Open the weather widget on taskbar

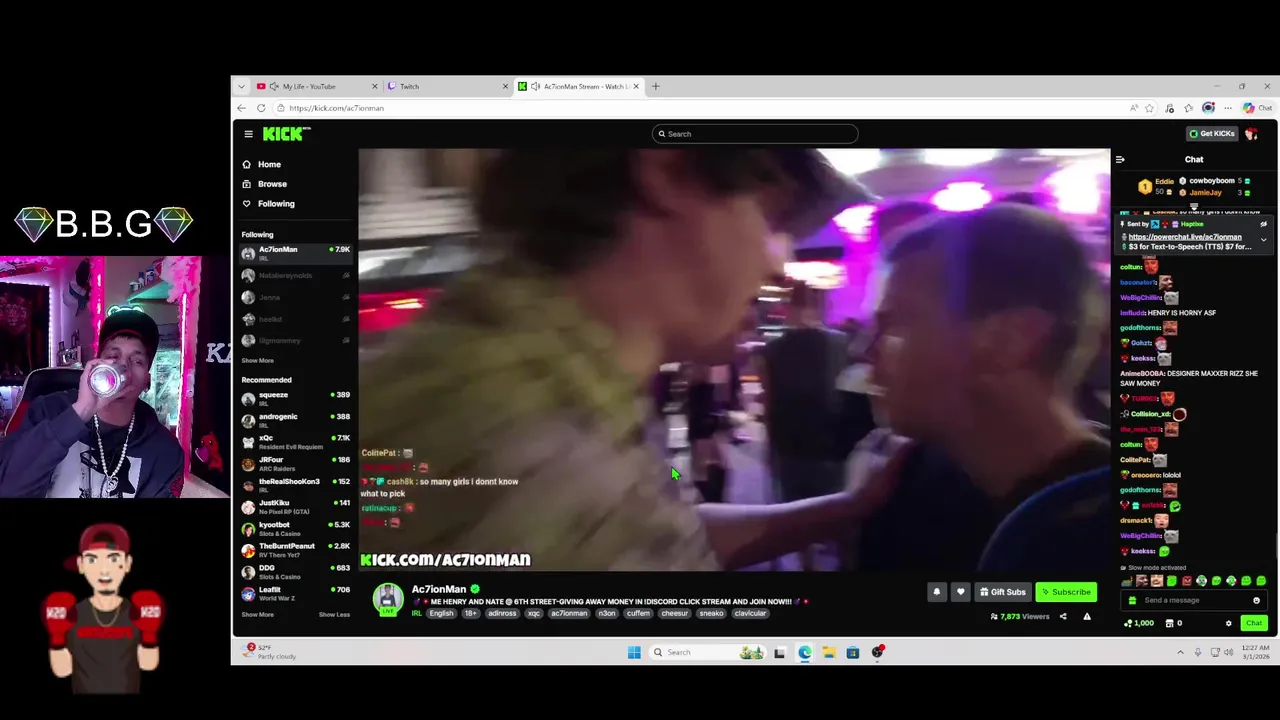tap(271, 652)
